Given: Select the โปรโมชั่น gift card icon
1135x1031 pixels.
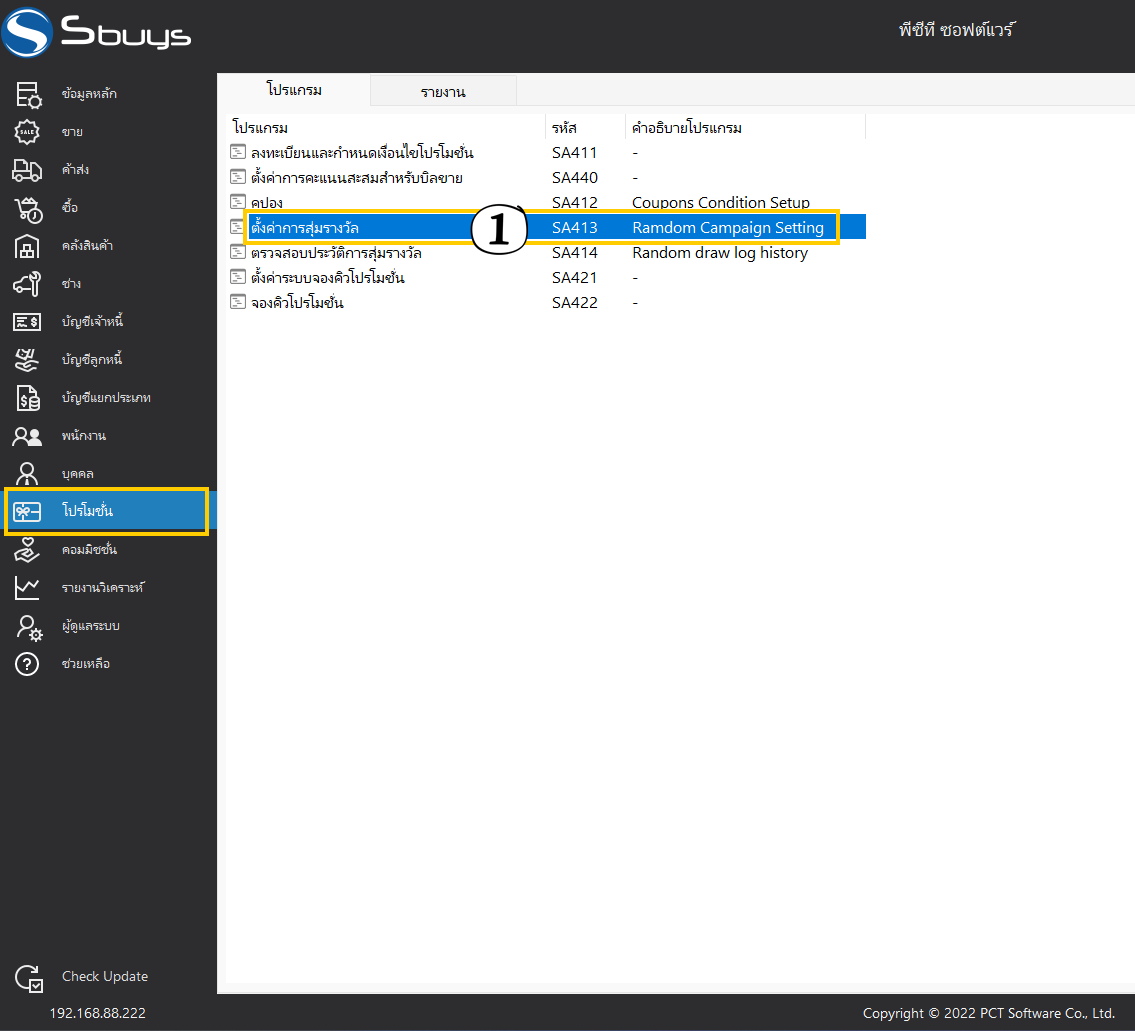Looking at the screenshot, I should point(27,511).
